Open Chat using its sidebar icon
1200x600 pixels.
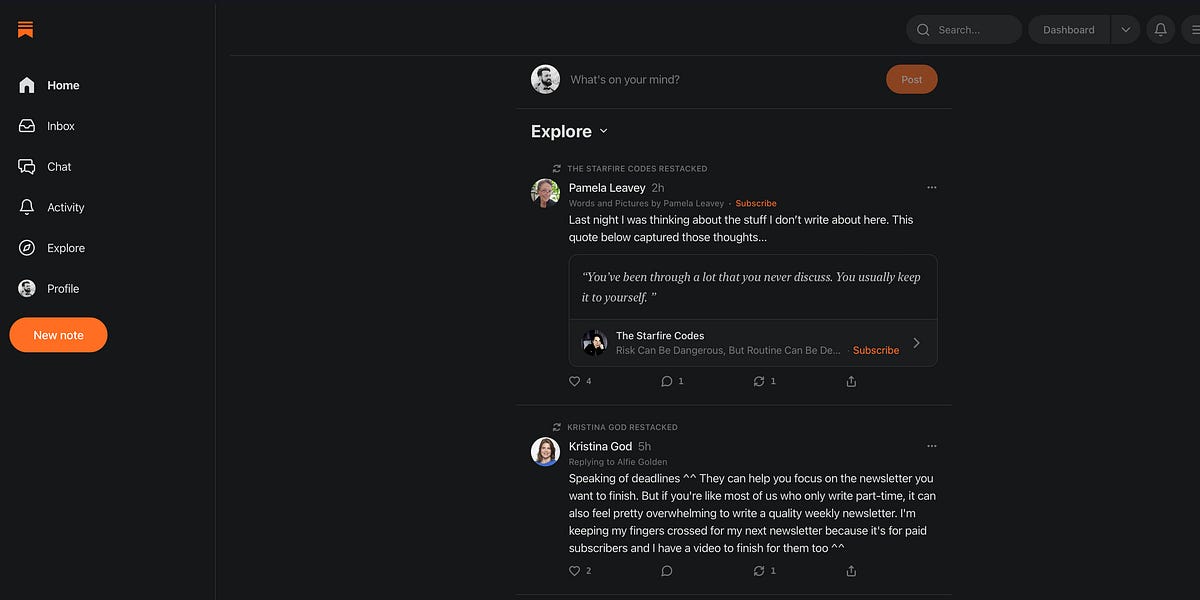point(27,166)
